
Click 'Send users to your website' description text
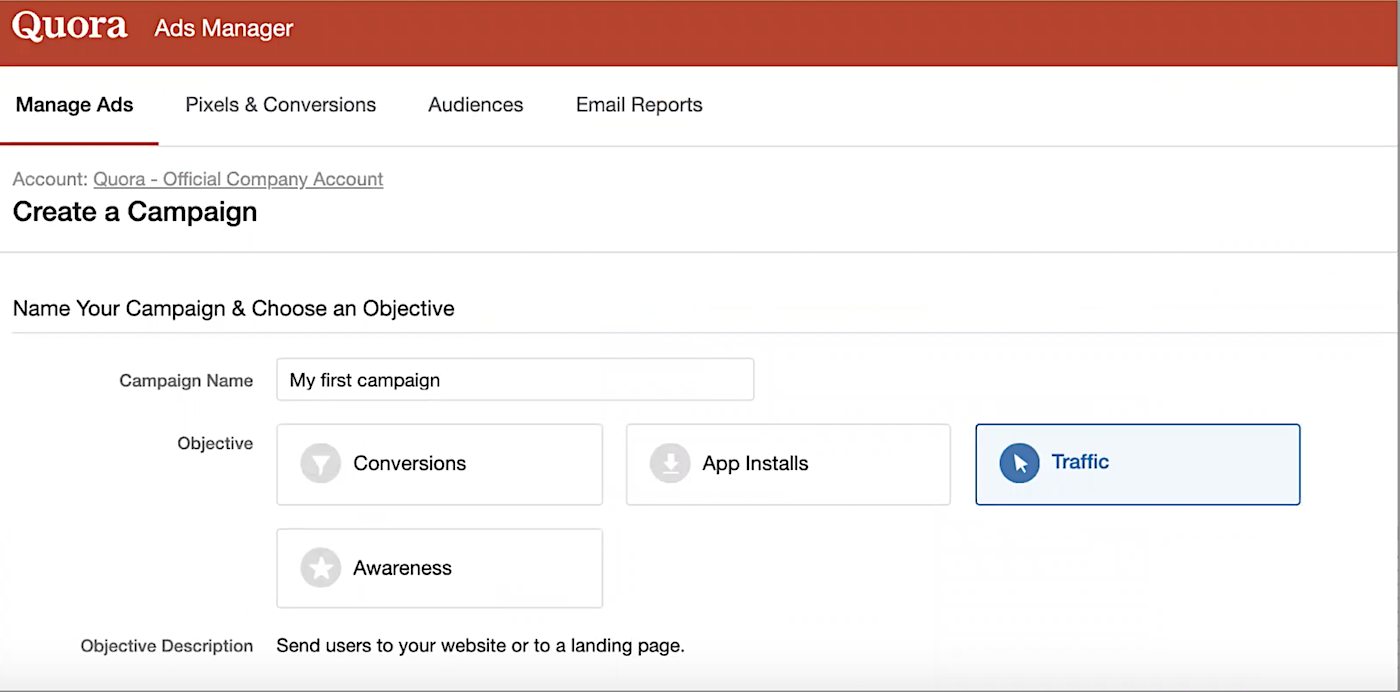481,646
